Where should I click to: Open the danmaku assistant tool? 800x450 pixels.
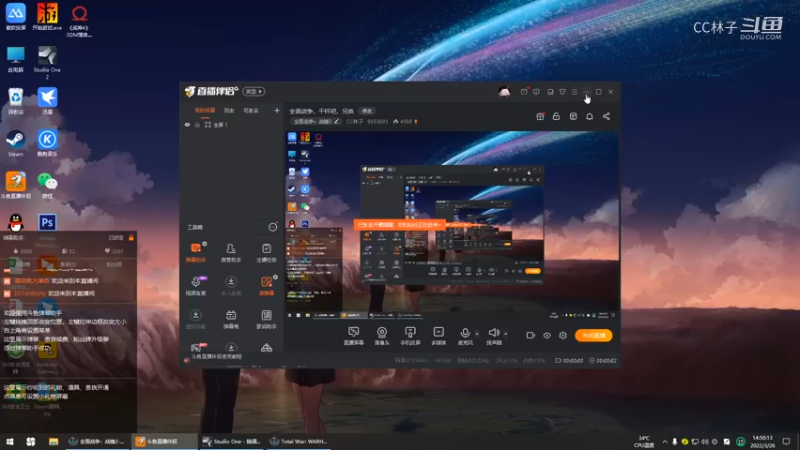(195, 252)
